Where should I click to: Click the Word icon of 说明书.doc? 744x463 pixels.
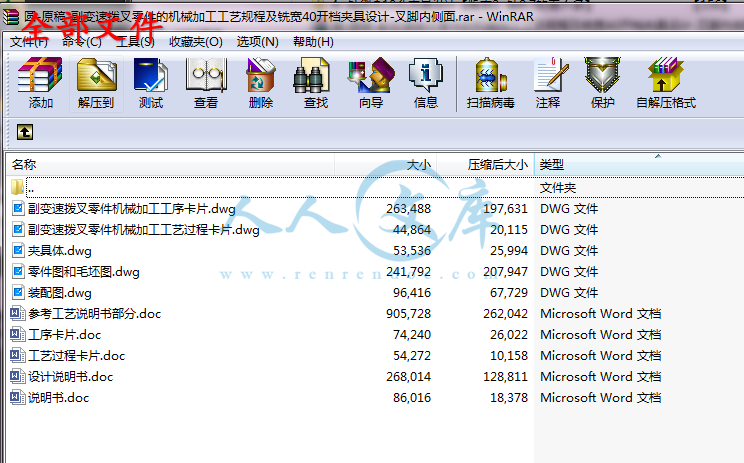pyautogui.click(x=18, y=397)
